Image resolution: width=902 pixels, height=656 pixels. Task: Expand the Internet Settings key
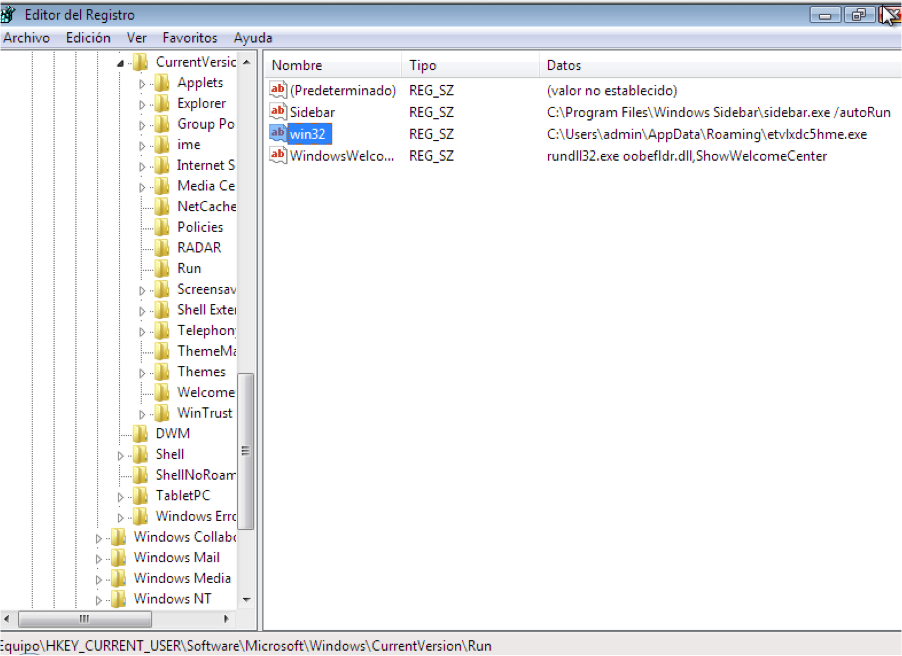coord(142,167)
